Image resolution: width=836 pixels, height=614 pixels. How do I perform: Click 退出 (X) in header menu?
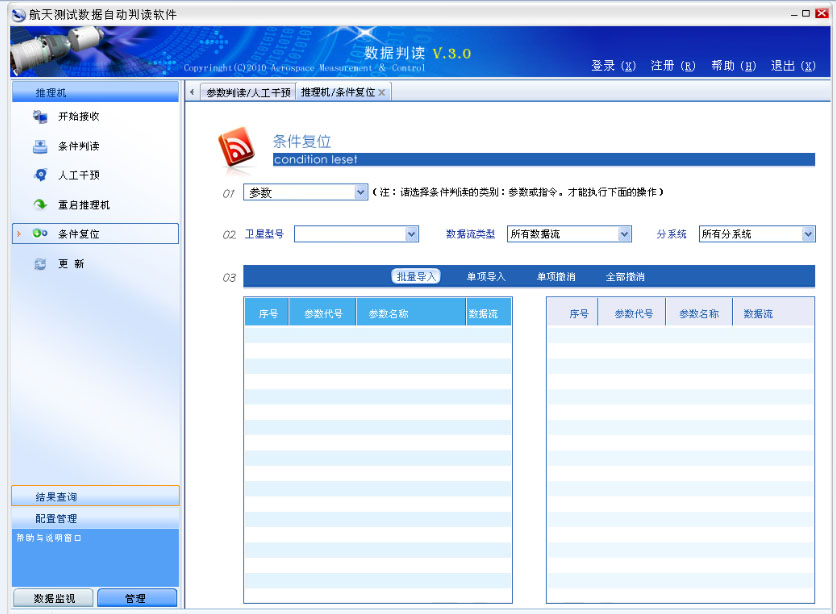point(793,66)
